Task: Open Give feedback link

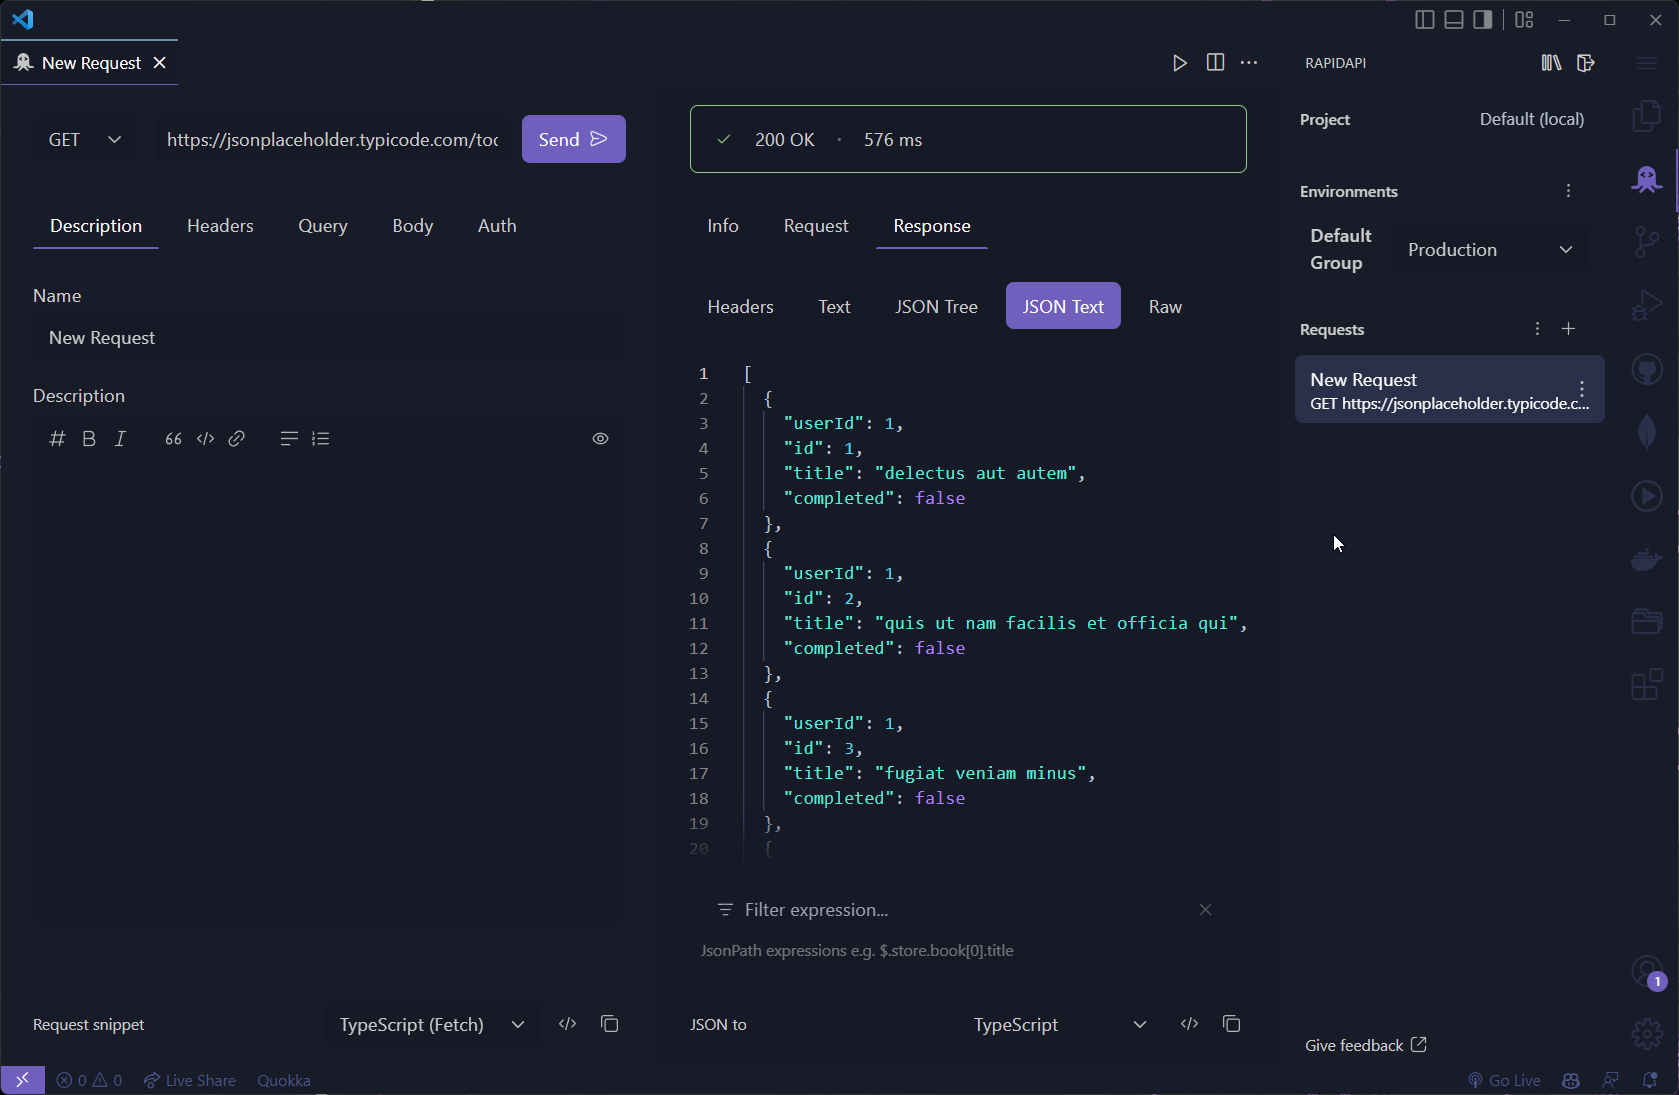Action: pyautogui.click(x=1366, y=1045)
